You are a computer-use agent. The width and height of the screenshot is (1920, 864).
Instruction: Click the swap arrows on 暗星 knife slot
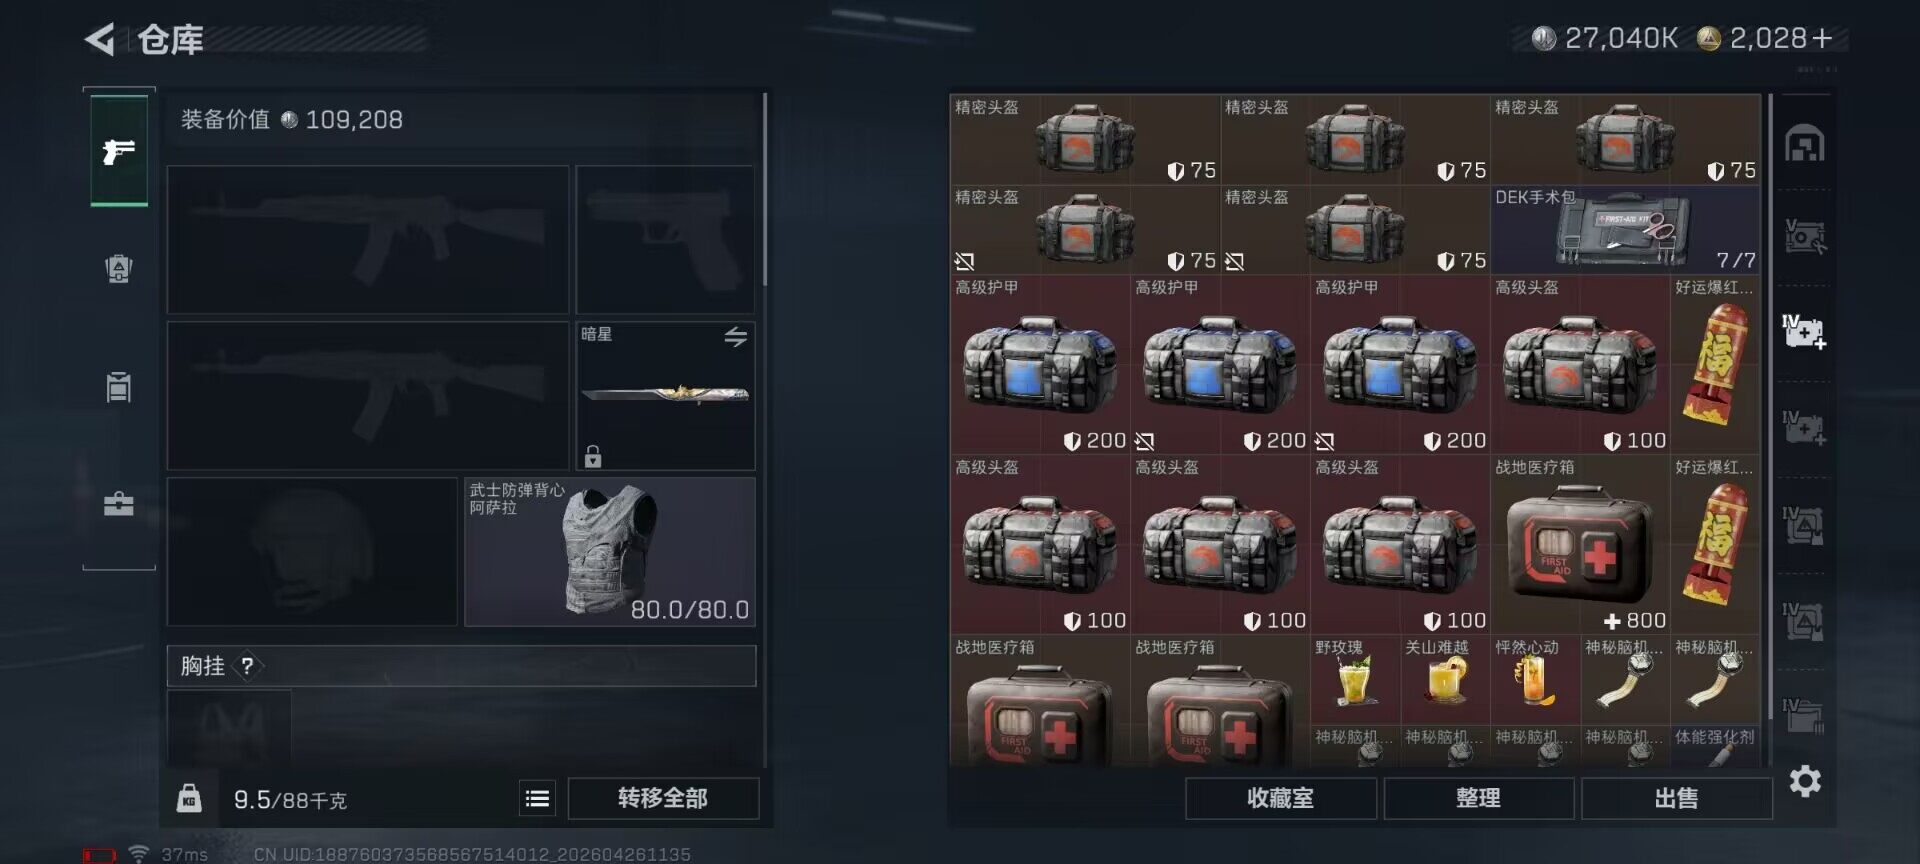point(736,337)
